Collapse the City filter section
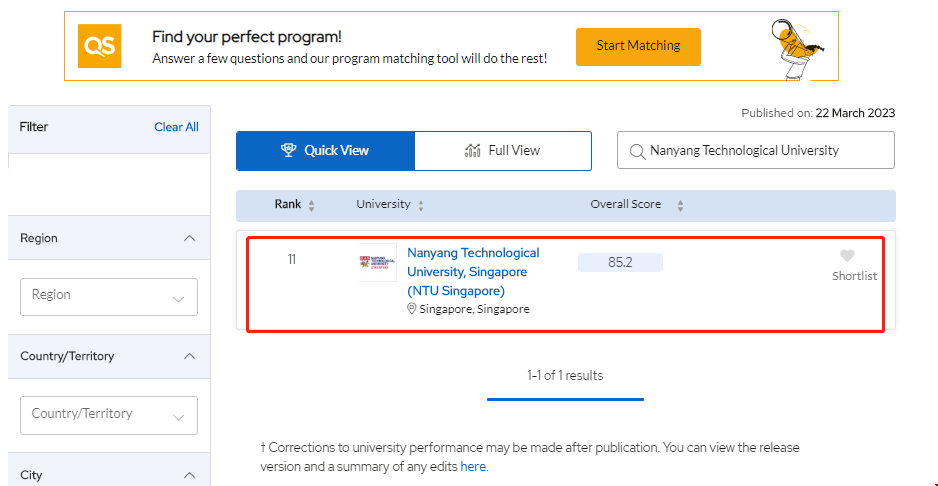The width and height of the screenshot is (938, 486). click(190, 475)
